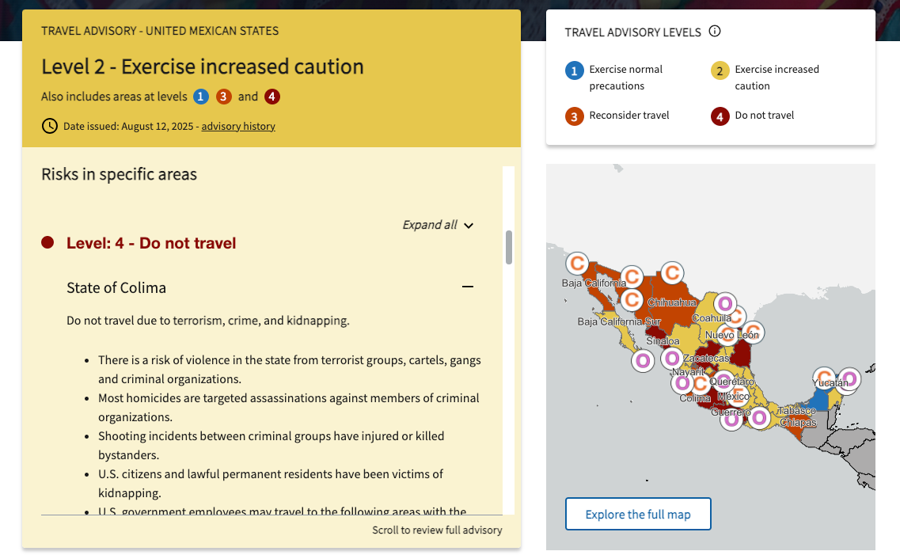Click the Baja California Sur map label
Viewport: 900px width, 555px height.
[x=619, y=321]
